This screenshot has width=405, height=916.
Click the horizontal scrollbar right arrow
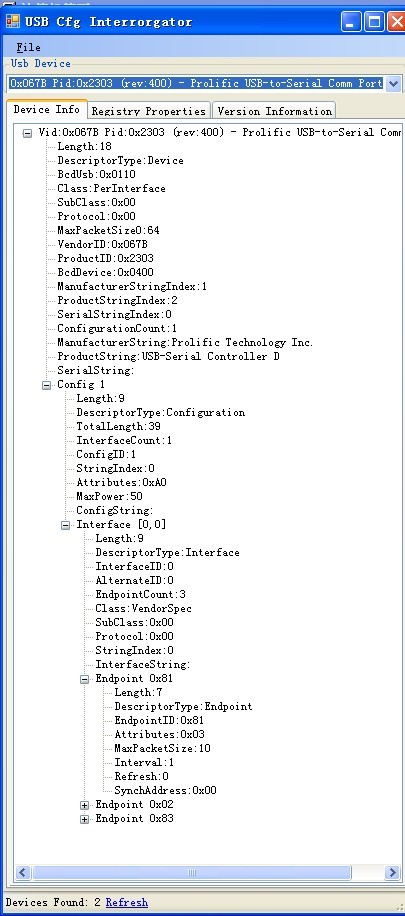392,873
